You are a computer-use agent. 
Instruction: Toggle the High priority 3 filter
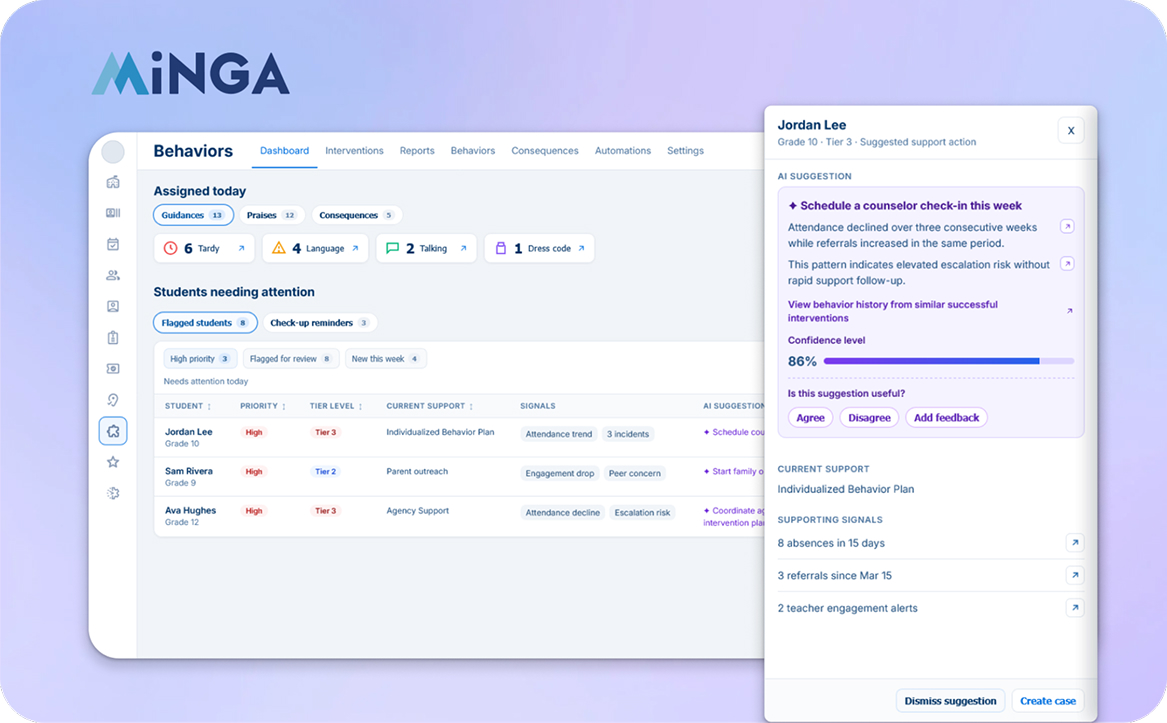(200, 359)
